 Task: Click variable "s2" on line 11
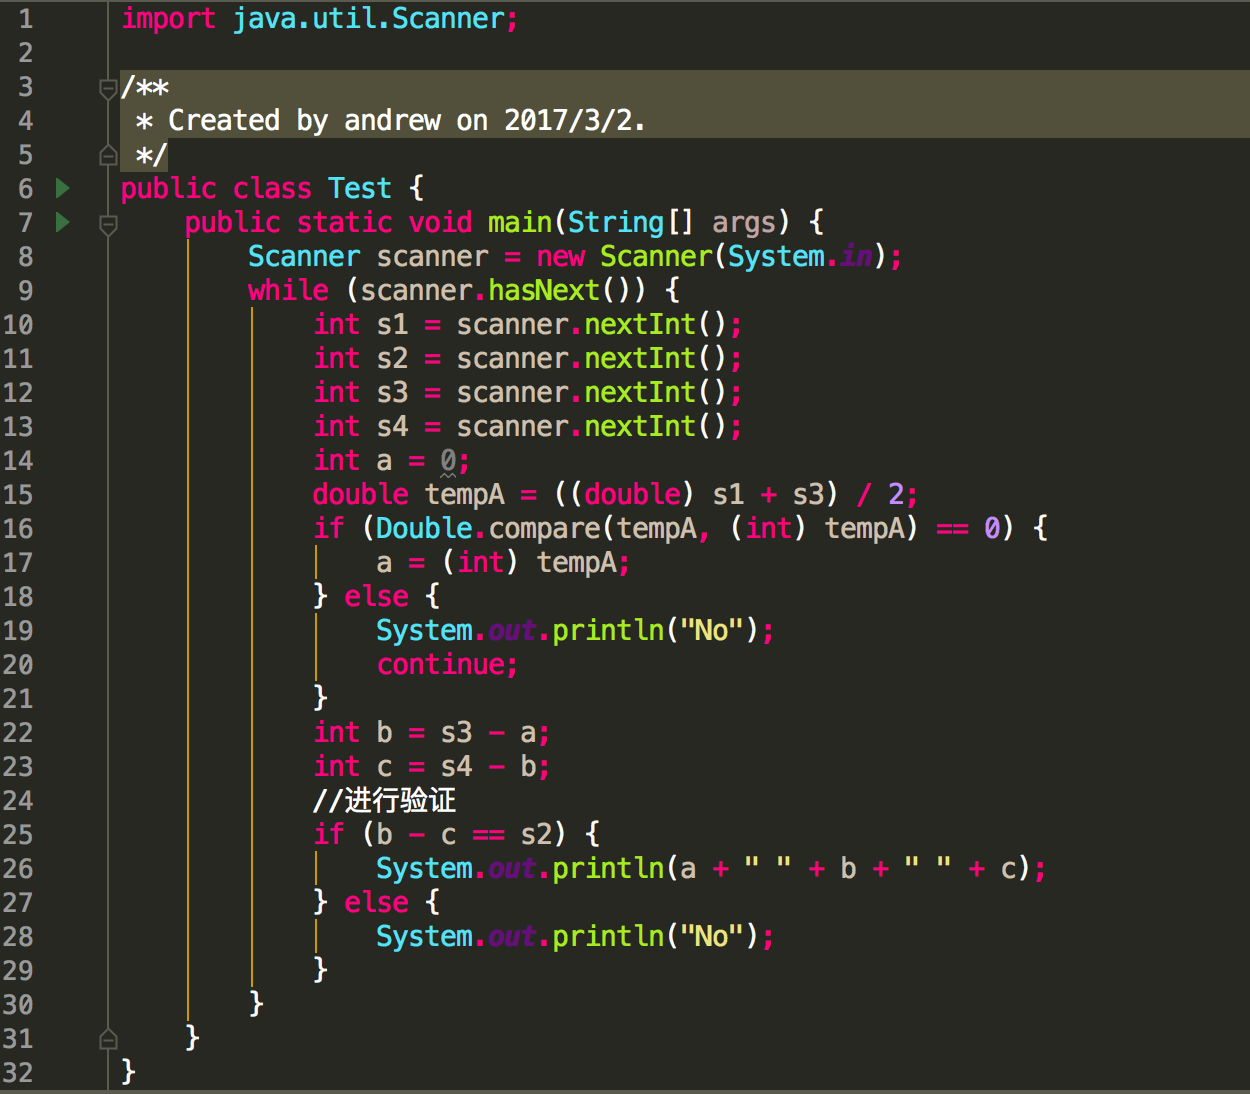coord(392,358)
